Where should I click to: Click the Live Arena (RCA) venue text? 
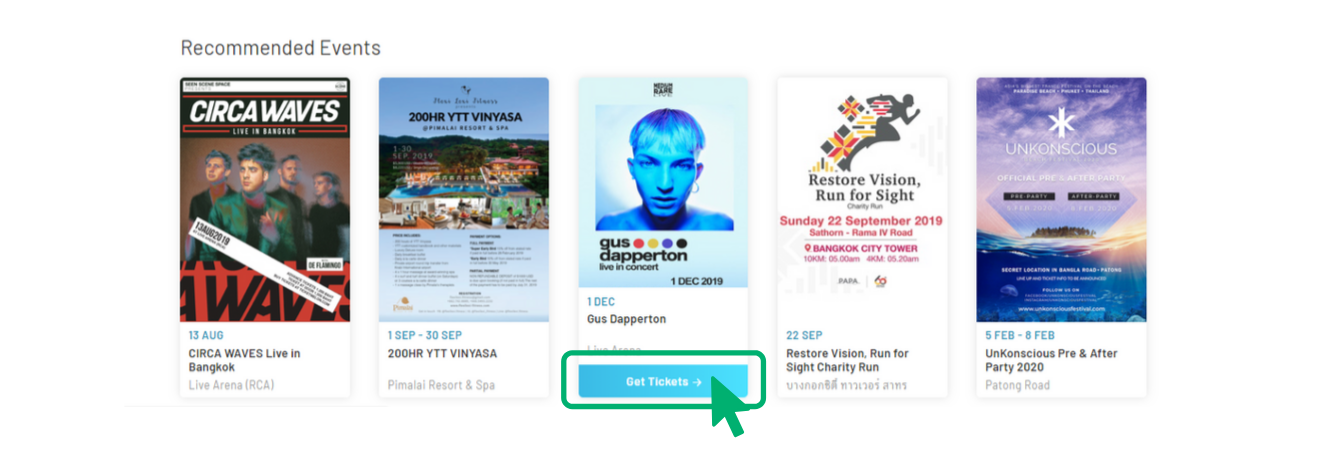(x=231, y=385)
